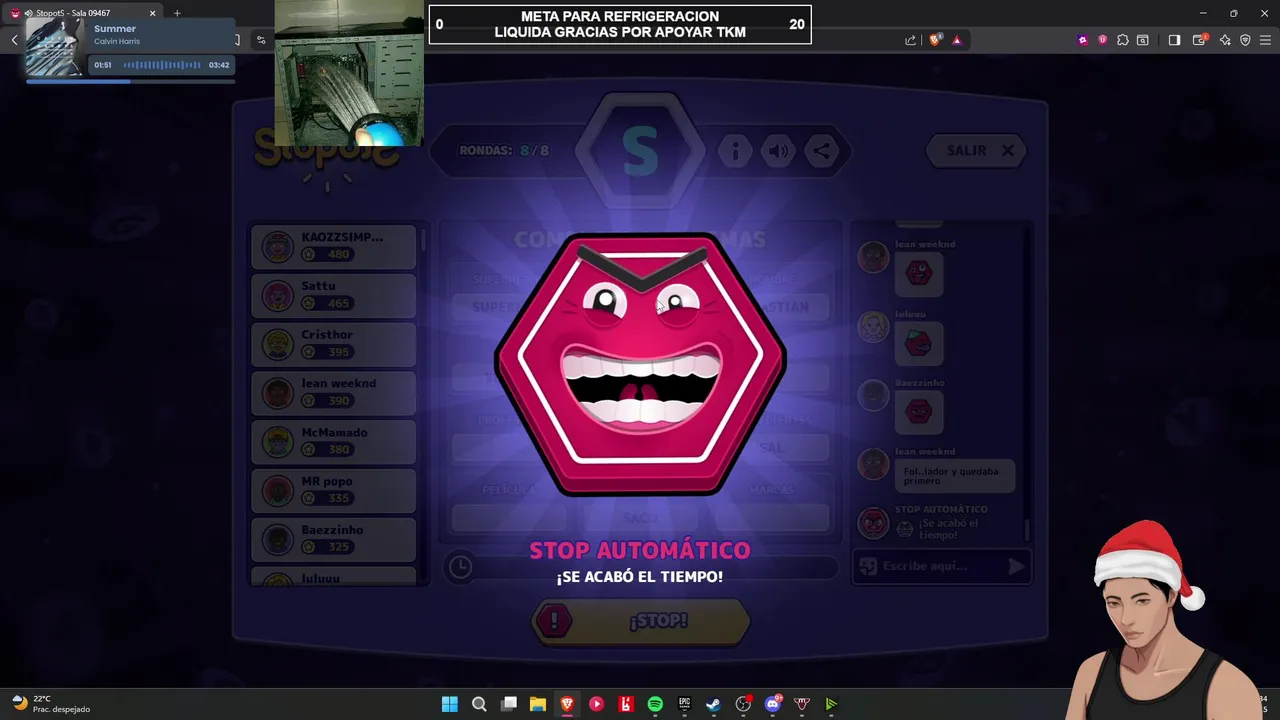Select player Cristhor in ranking list
Screen dimensions: 1280x720
[333, 344]
